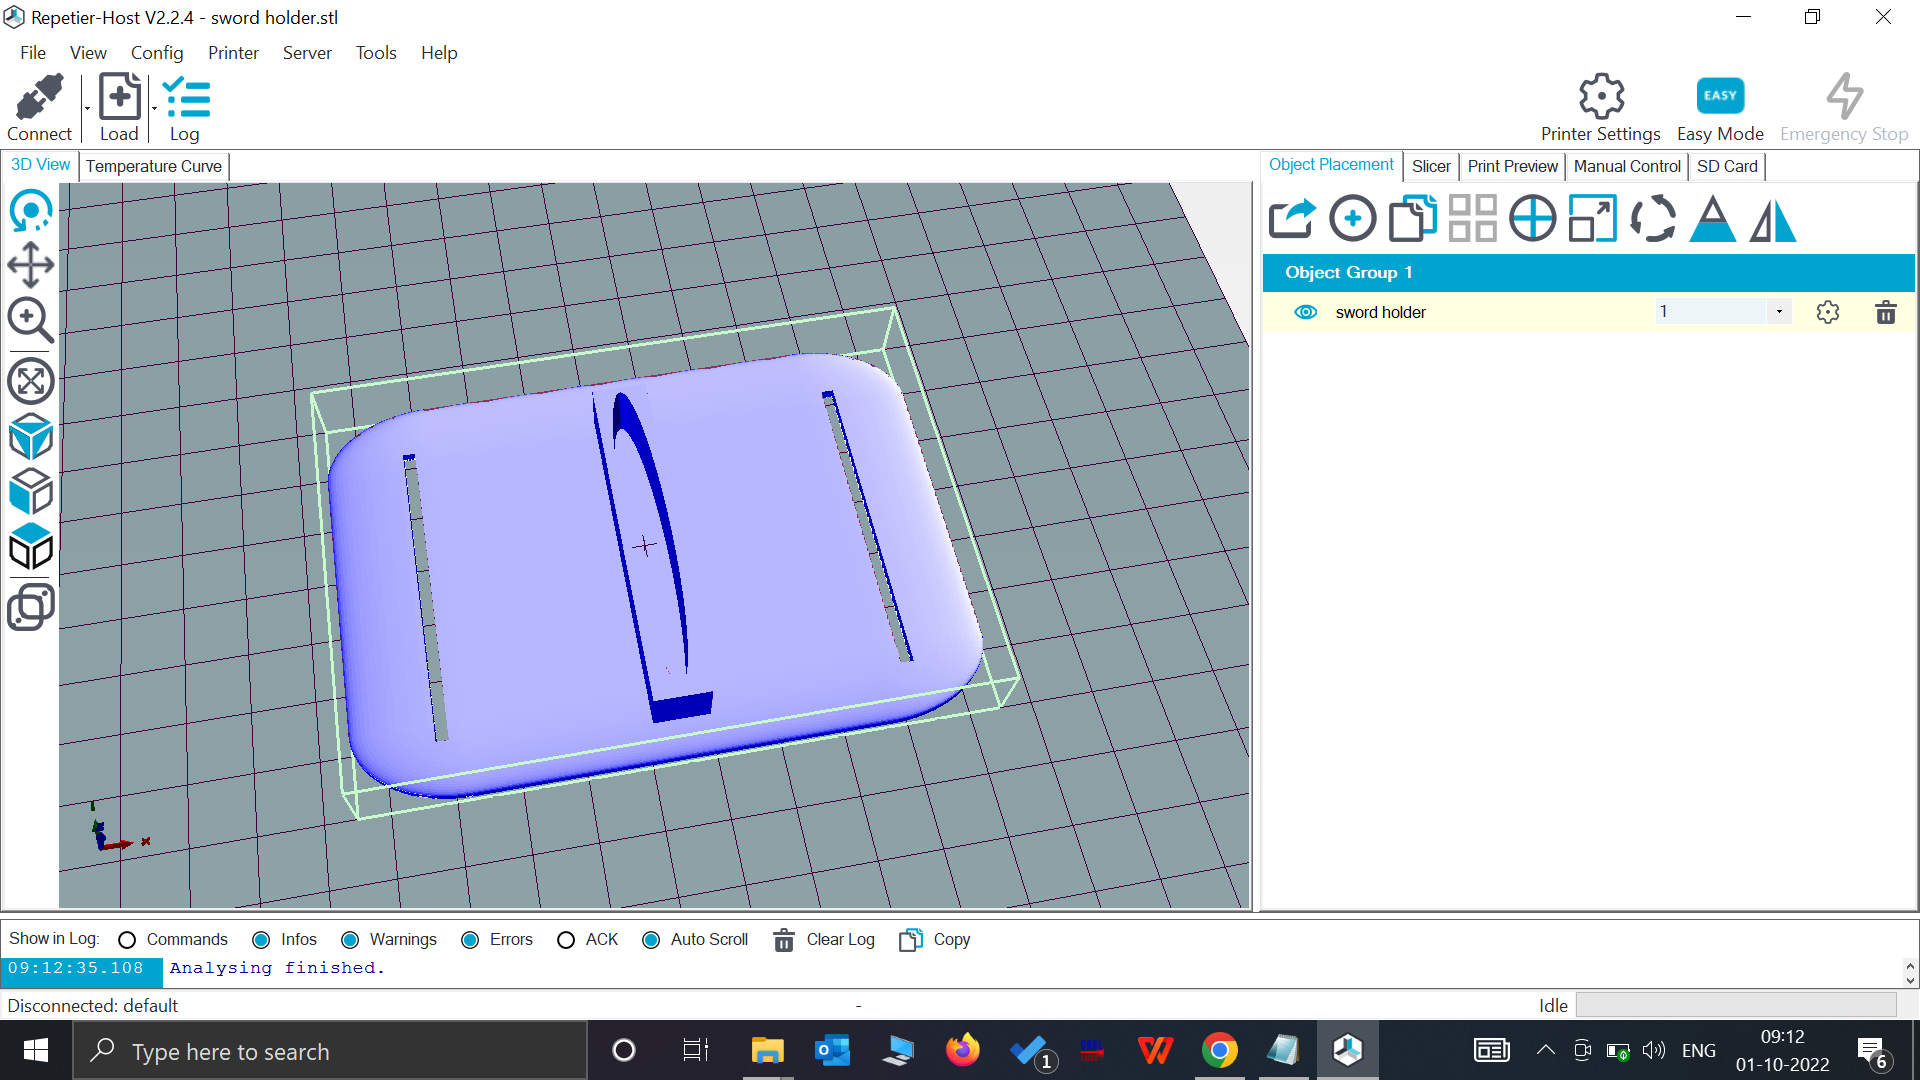Select the move viewport tool
Viewport: 1920px width, 1080px height.
(30, 266)
